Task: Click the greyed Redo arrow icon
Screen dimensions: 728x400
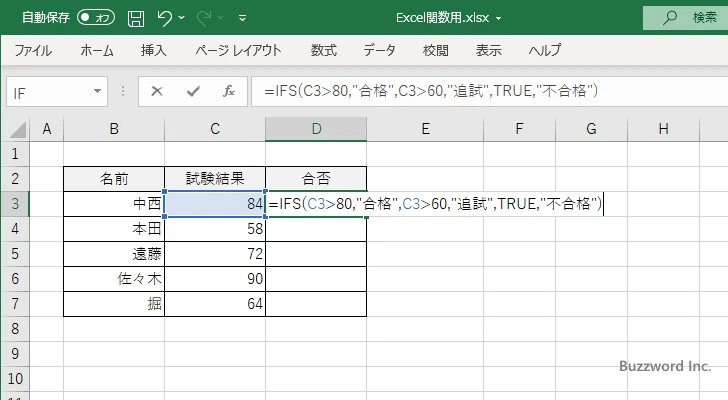Action: [x=203, y=18]
